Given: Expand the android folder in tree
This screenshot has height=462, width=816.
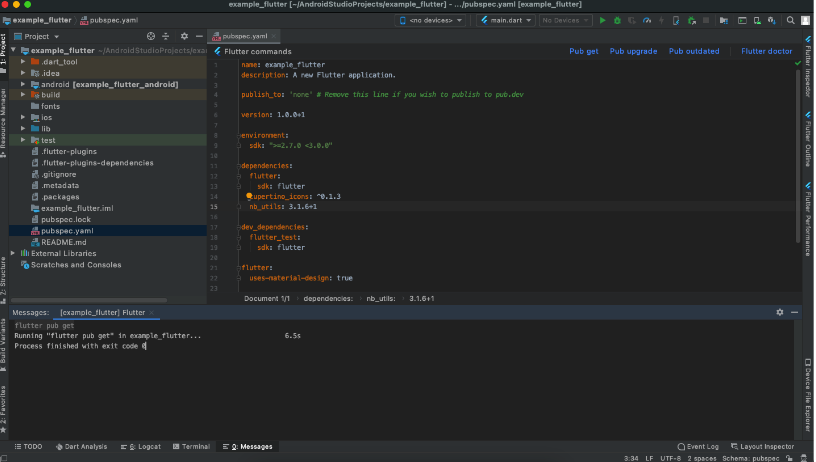Looking at the screenshot, I should point(23,84).
